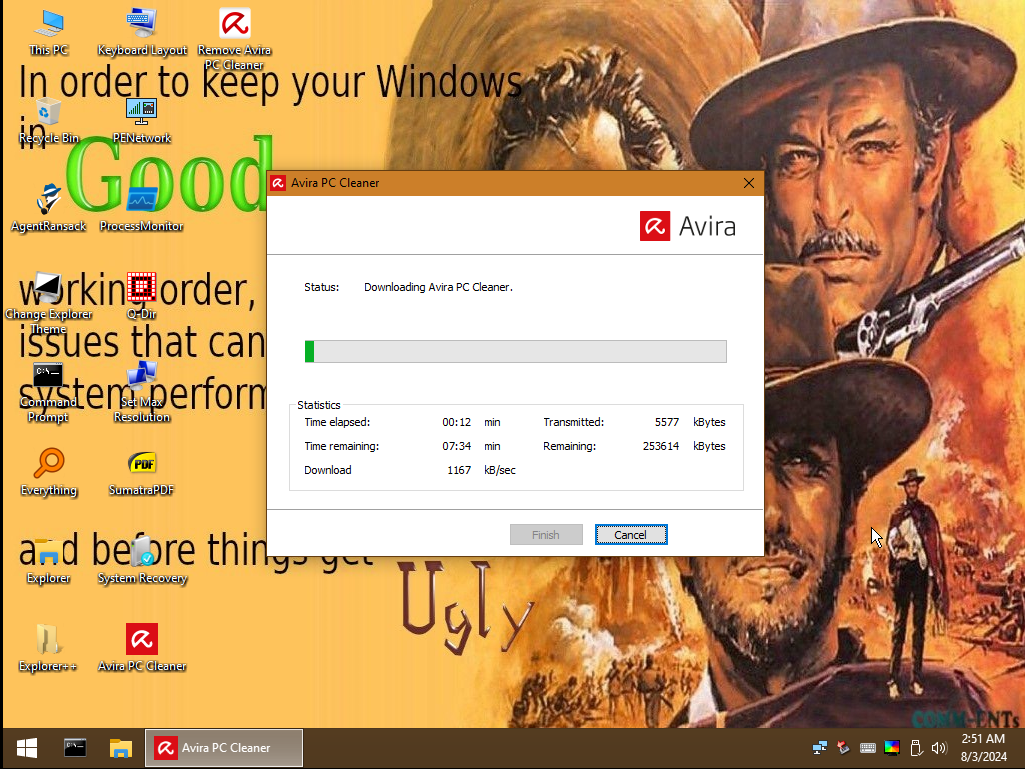Select the Recycle Bin icon
The image size is (1025, 769).
pos(48,121)
